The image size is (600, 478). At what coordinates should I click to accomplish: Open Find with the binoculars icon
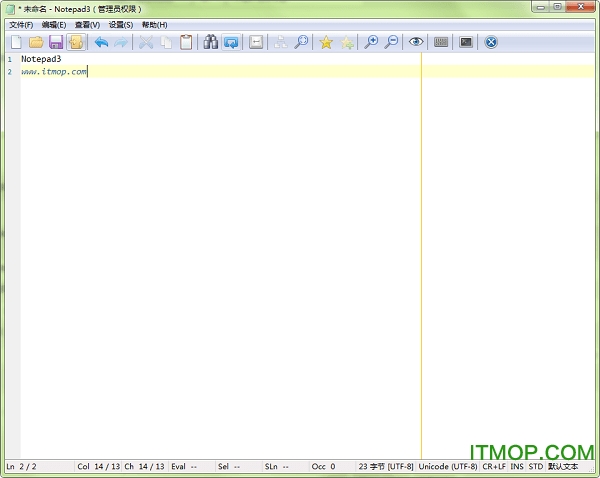(x=210, y=42)
